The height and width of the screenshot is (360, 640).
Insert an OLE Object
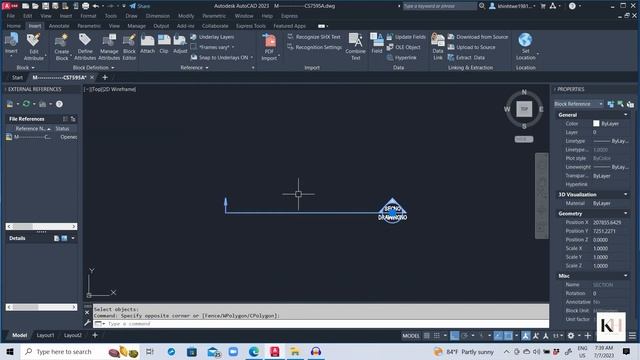(x=403, y=47)
